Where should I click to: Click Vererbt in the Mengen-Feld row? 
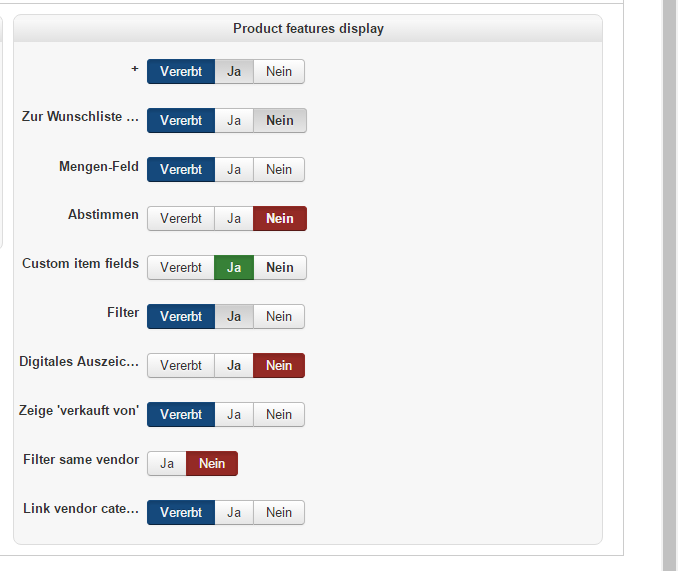pyautogui.click(x=181, y=170)
